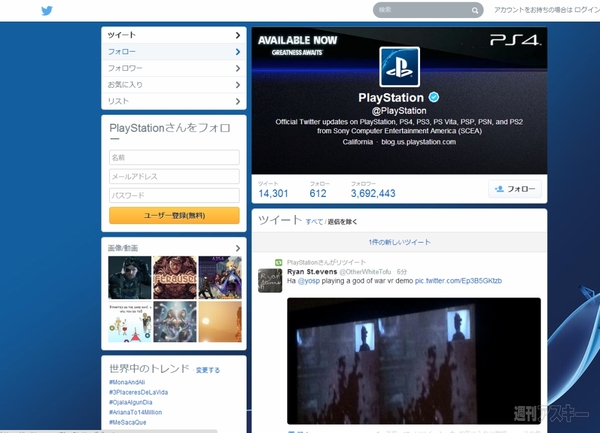Click the Twitter bird logo
This screenshot has width=600, height=433.
(x=47, y=10)
